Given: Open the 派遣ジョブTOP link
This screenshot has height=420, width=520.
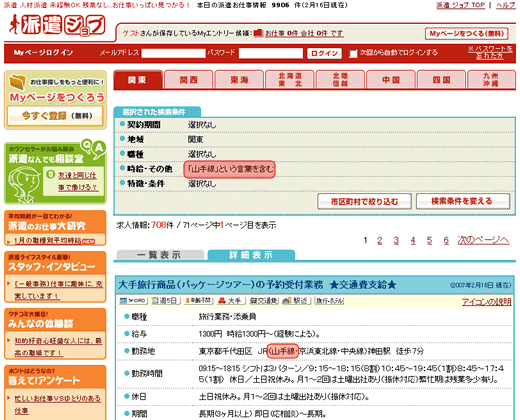Looking at the screenshot, I should pyautogui.click(x=460, y=5).
